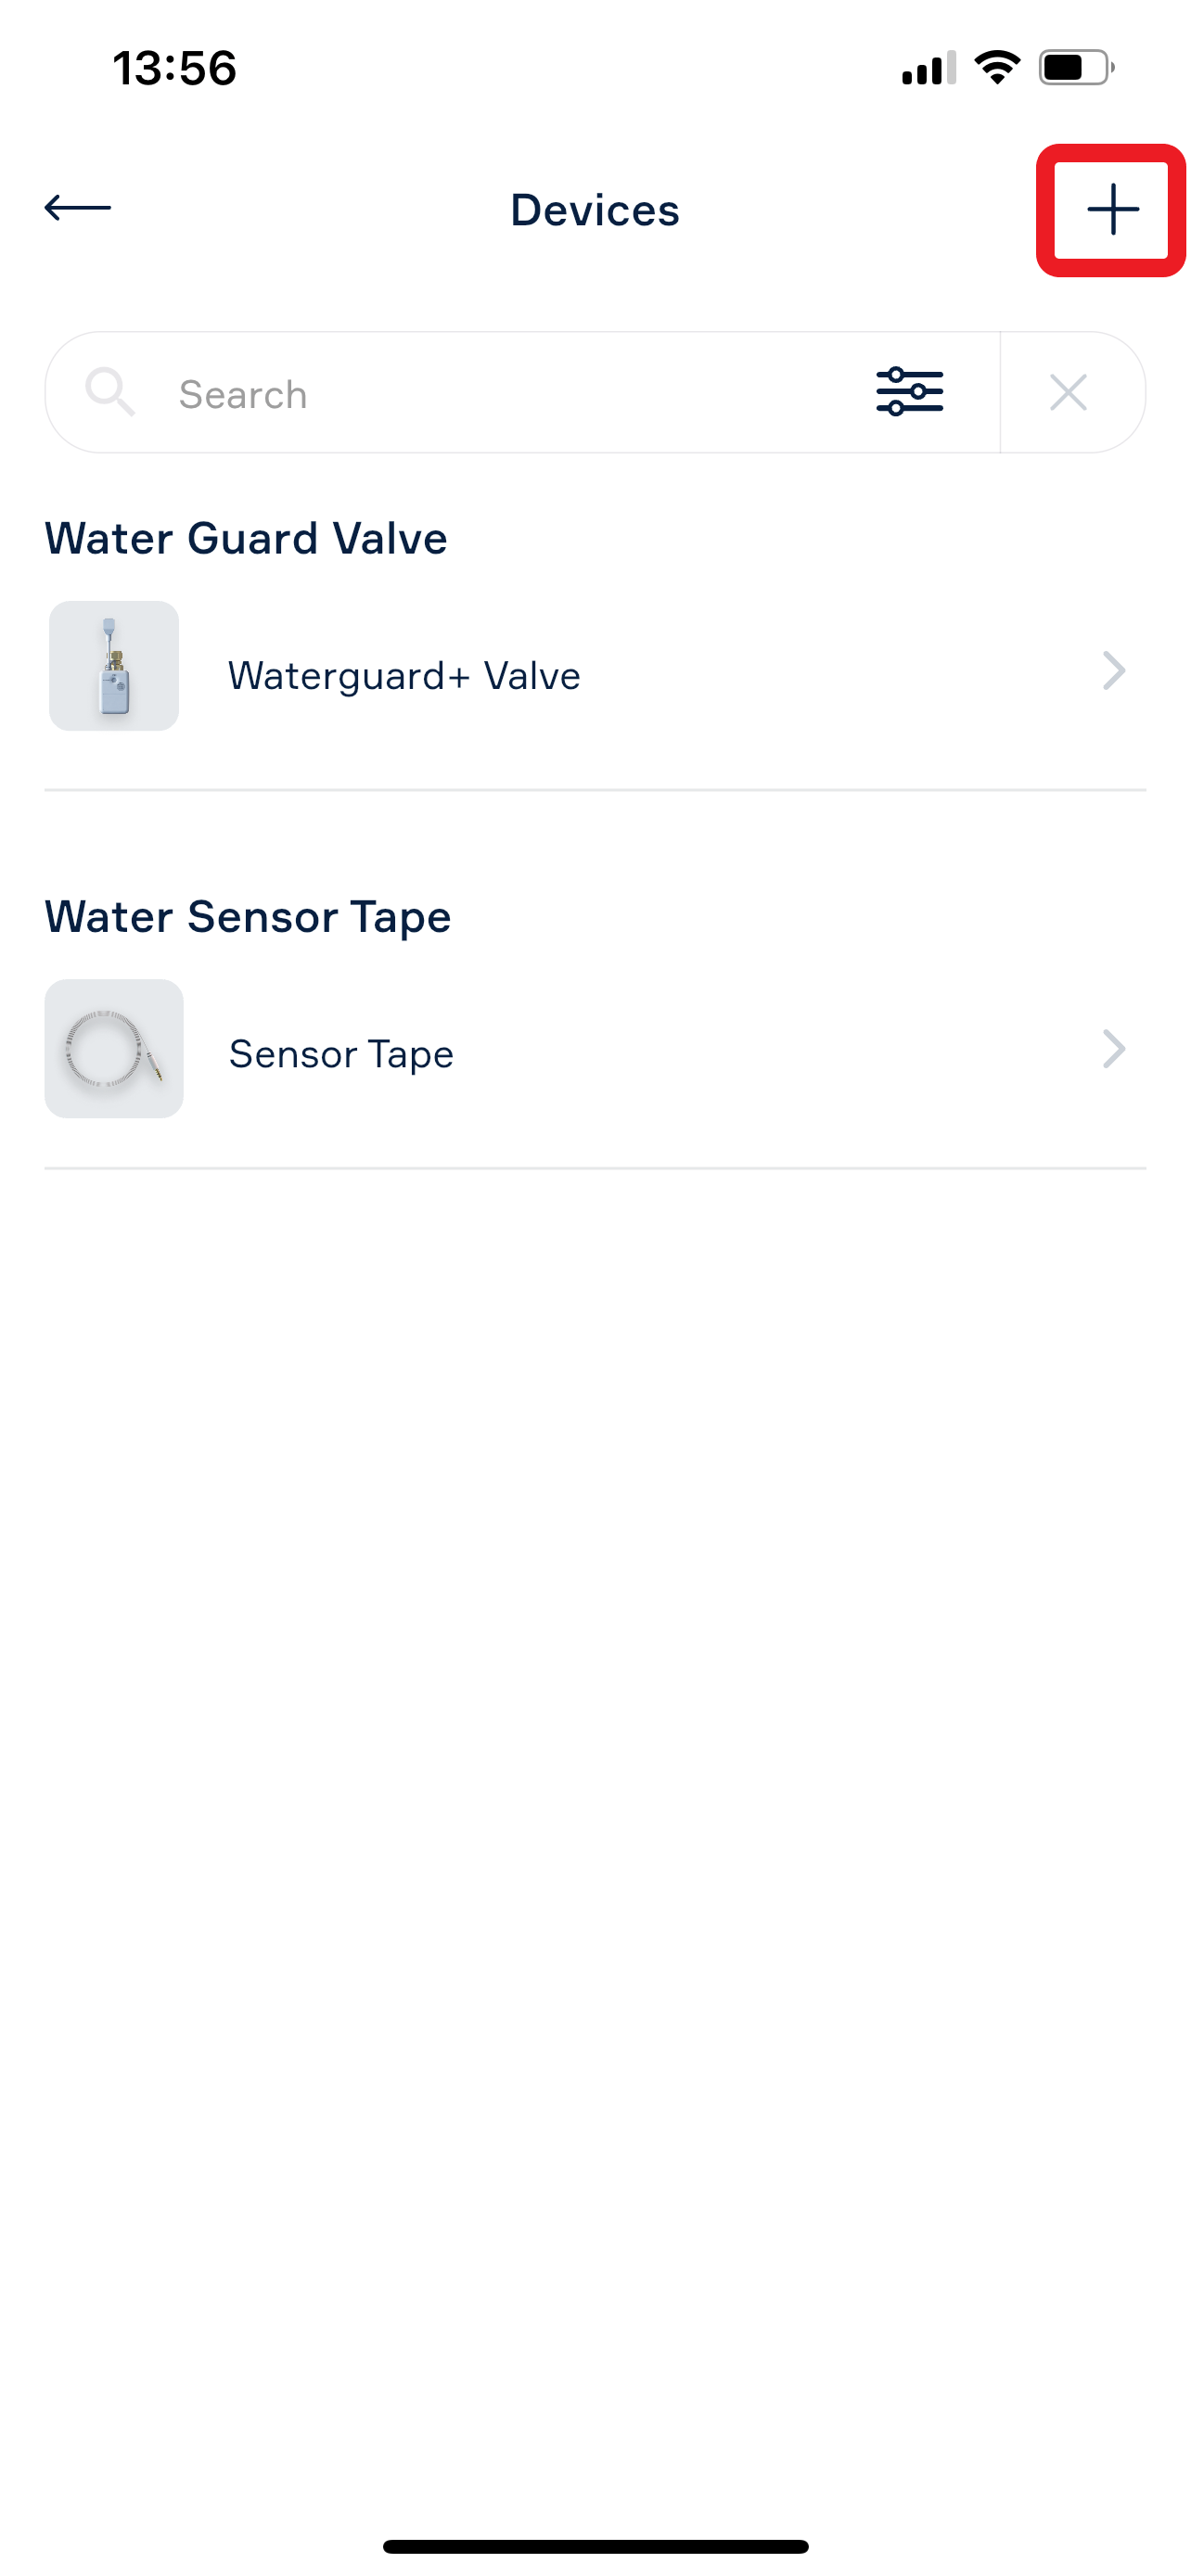The image size is (1191, 2576).
Task: Tap the Devices page title
Action: (595, 210)
